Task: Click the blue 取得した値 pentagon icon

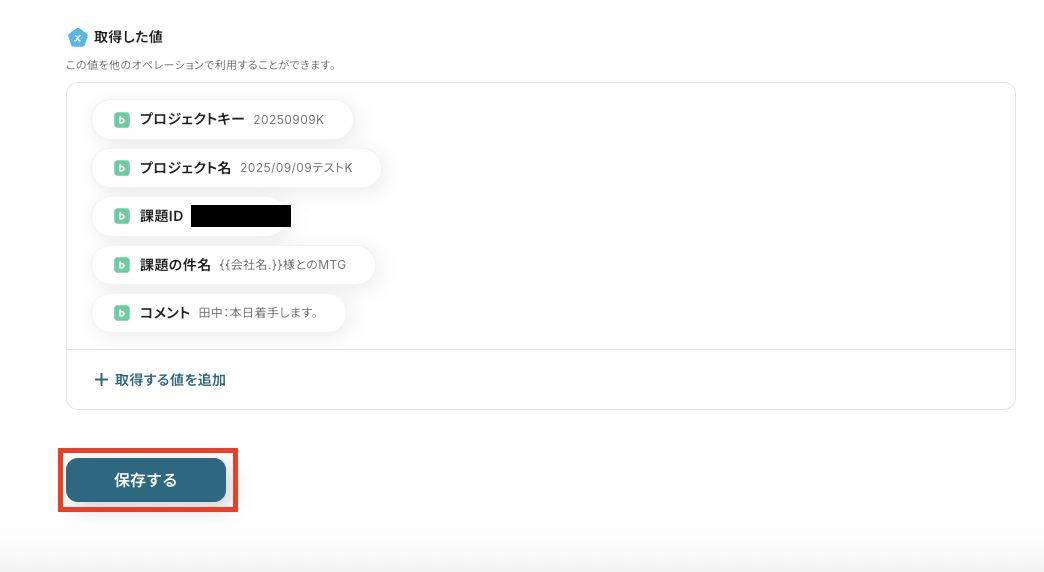Action: click(x=77, y=37)
